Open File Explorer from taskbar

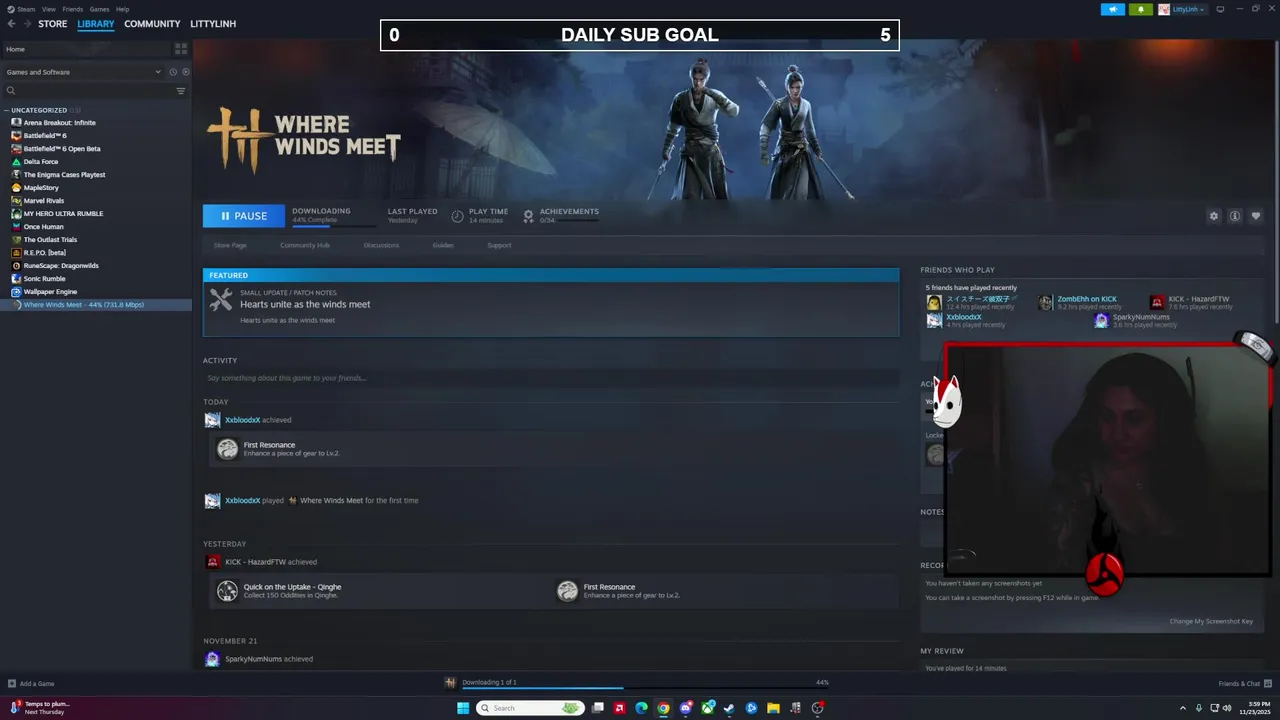[773, 708]
